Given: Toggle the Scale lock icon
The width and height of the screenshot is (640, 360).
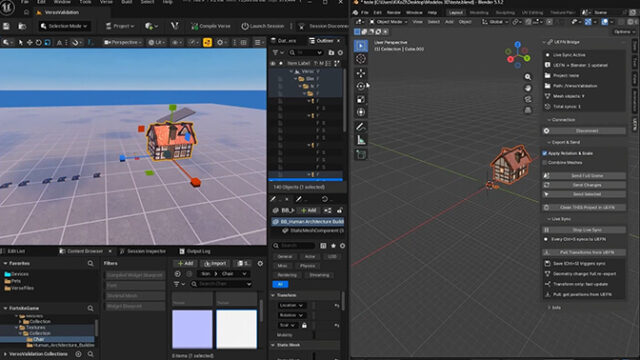Looking at the screenshot, I should click(x=304, y=325).
